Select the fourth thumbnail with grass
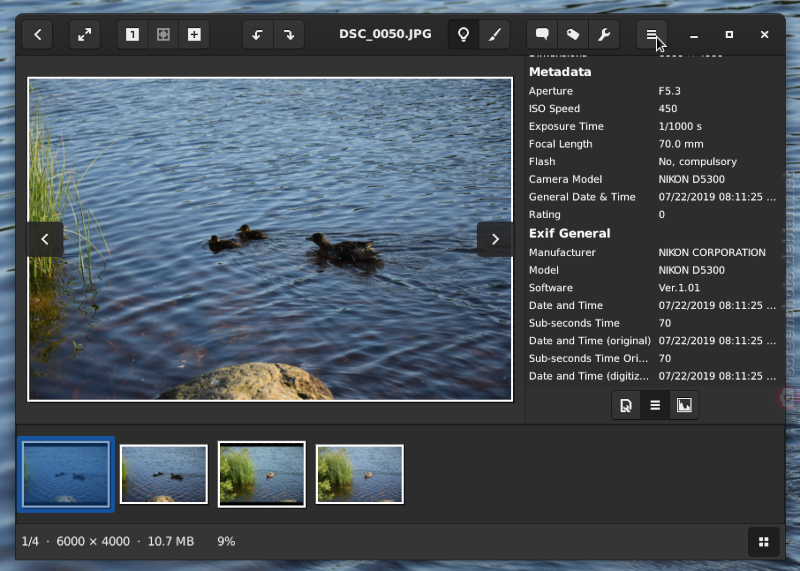The width and height of the screenshot is (800, 571). [x=360, y=474]
